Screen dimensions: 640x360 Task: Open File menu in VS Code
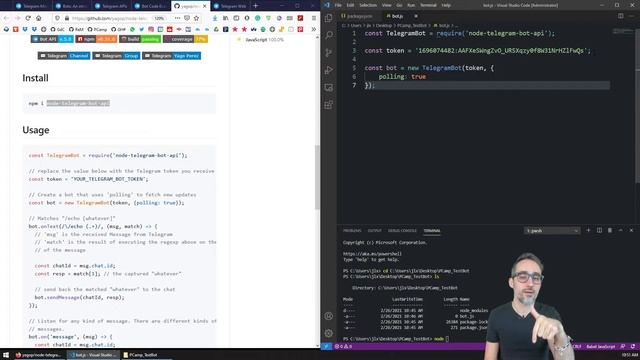(x=338, y=5)
